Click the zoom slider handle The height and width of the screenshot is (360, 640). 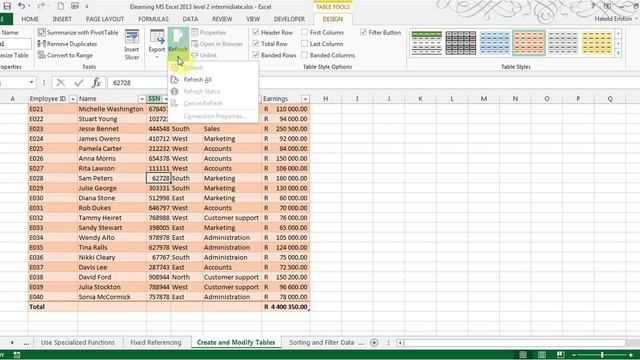(602, 355)
